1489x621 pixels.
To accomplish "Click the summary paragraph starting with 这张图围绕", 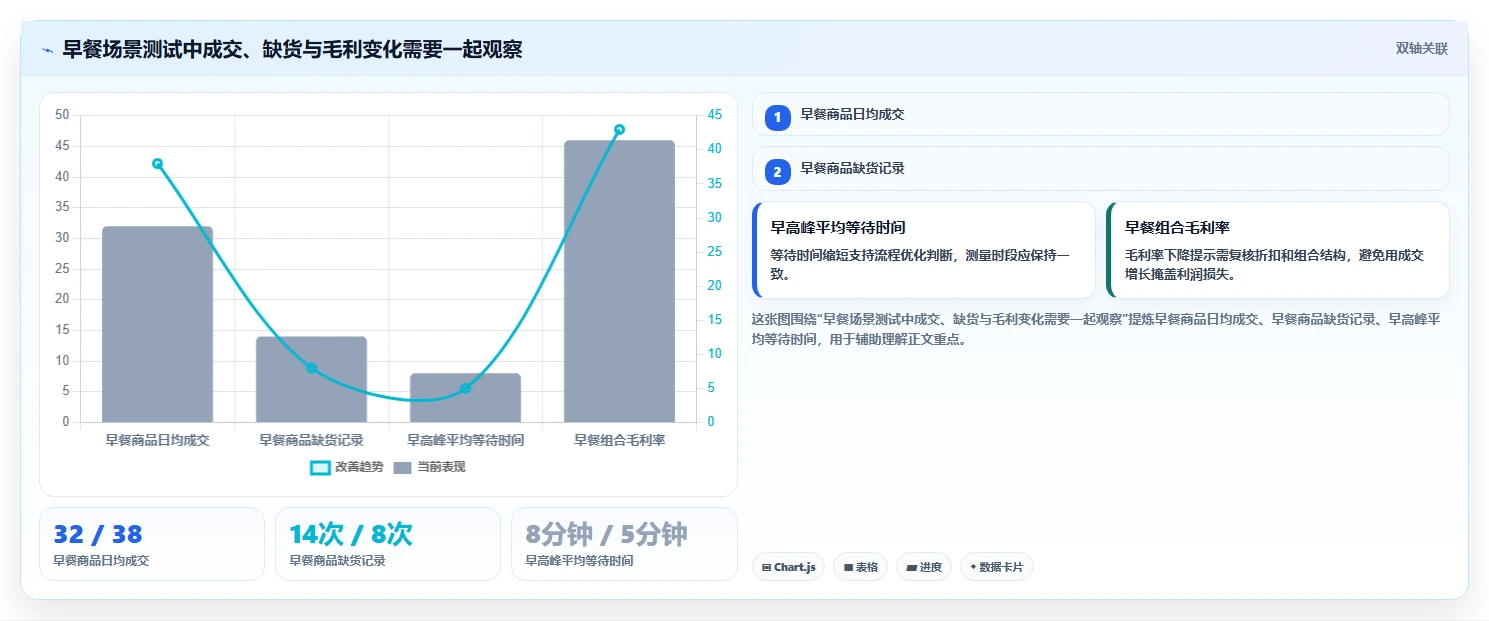I will click(x=1097, y=329).
